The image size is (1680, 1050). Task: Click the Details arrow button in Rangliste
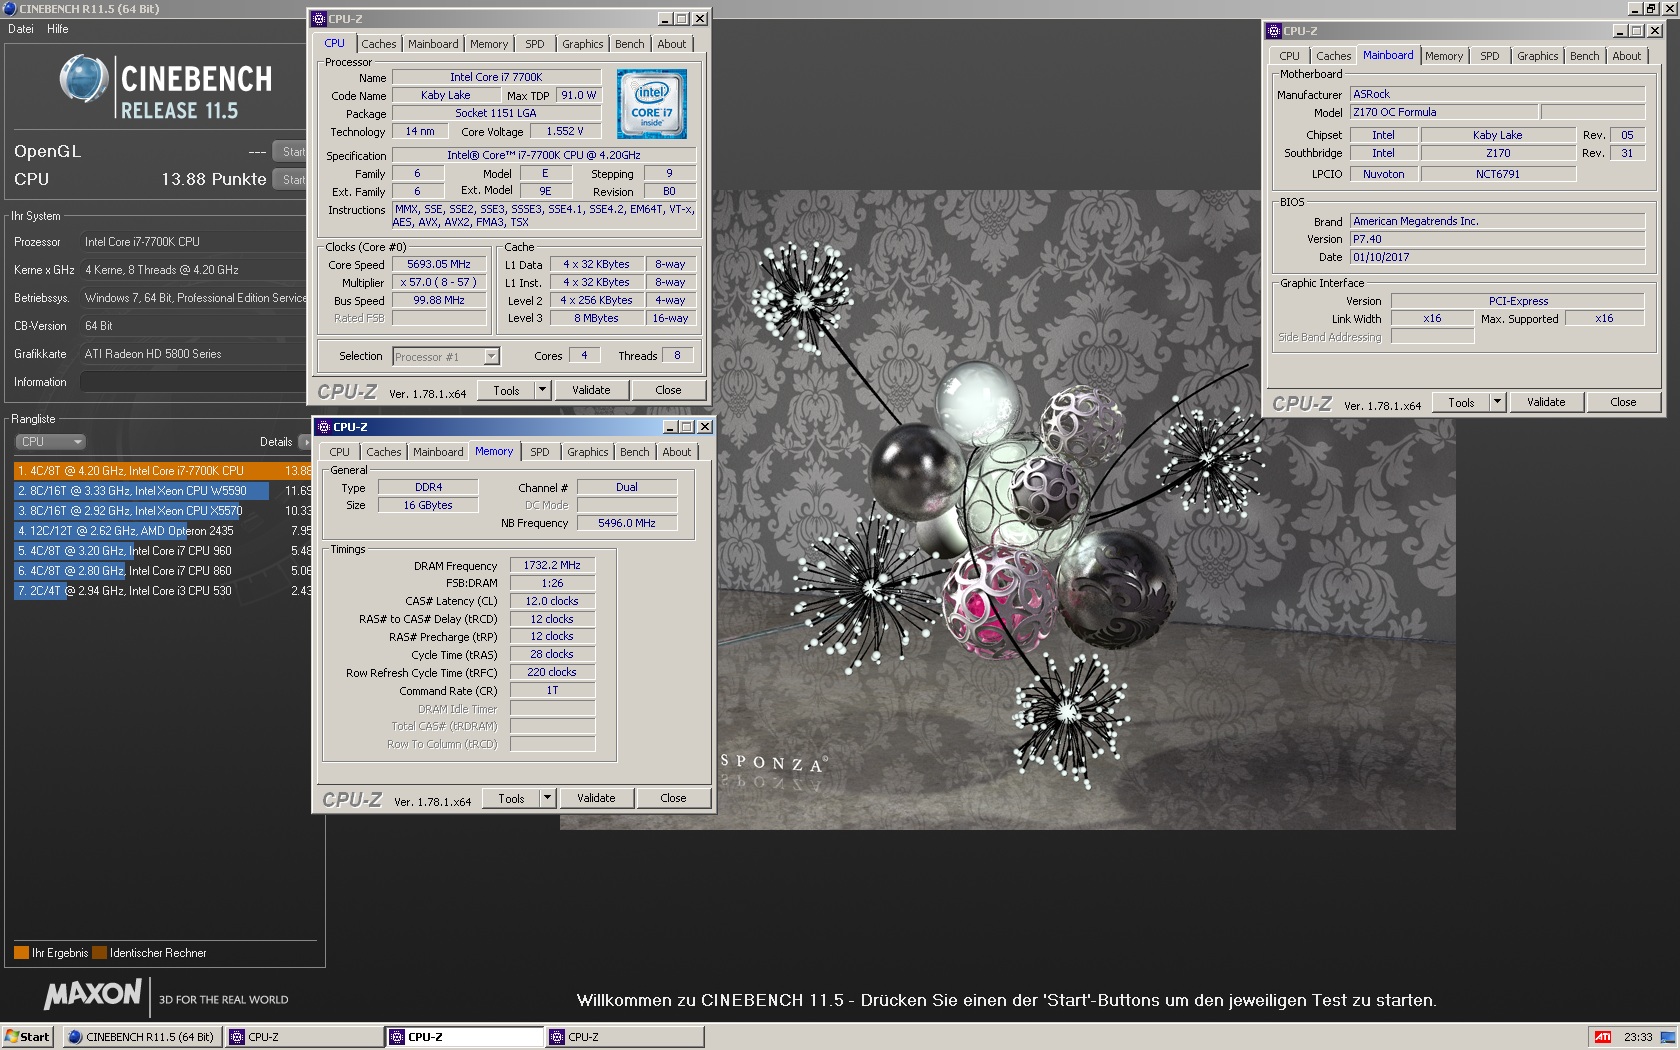pyautogui.click(x=304, y=441)
